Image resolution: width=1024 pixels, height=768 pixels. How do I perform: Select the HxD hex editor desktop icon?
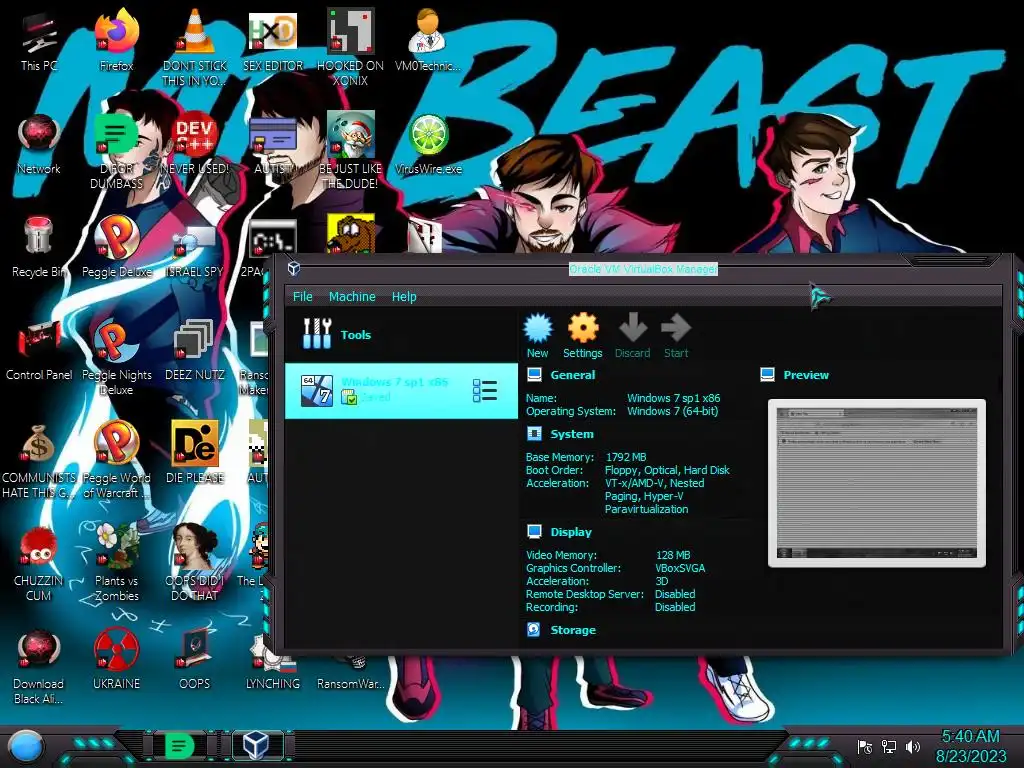(273, 40)
